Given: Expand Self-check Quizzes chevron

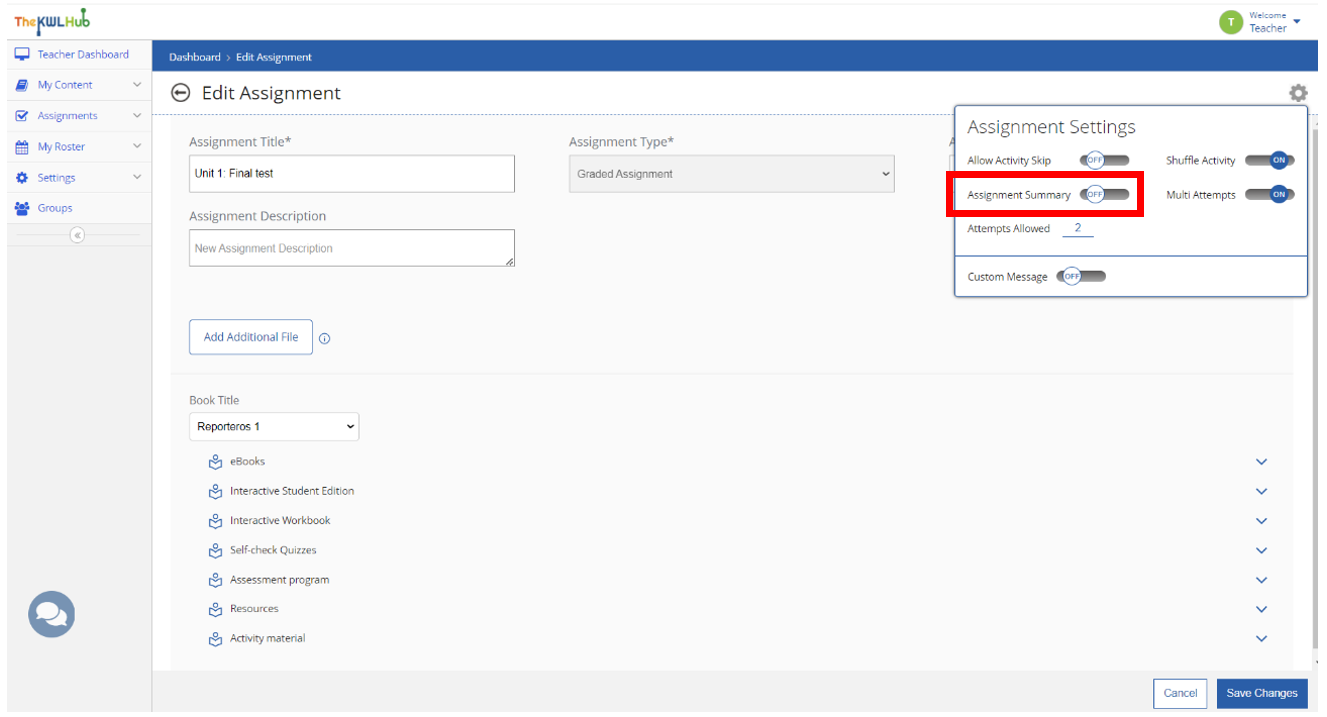Looking at the screenshot, I should (x=1262, y=551).
